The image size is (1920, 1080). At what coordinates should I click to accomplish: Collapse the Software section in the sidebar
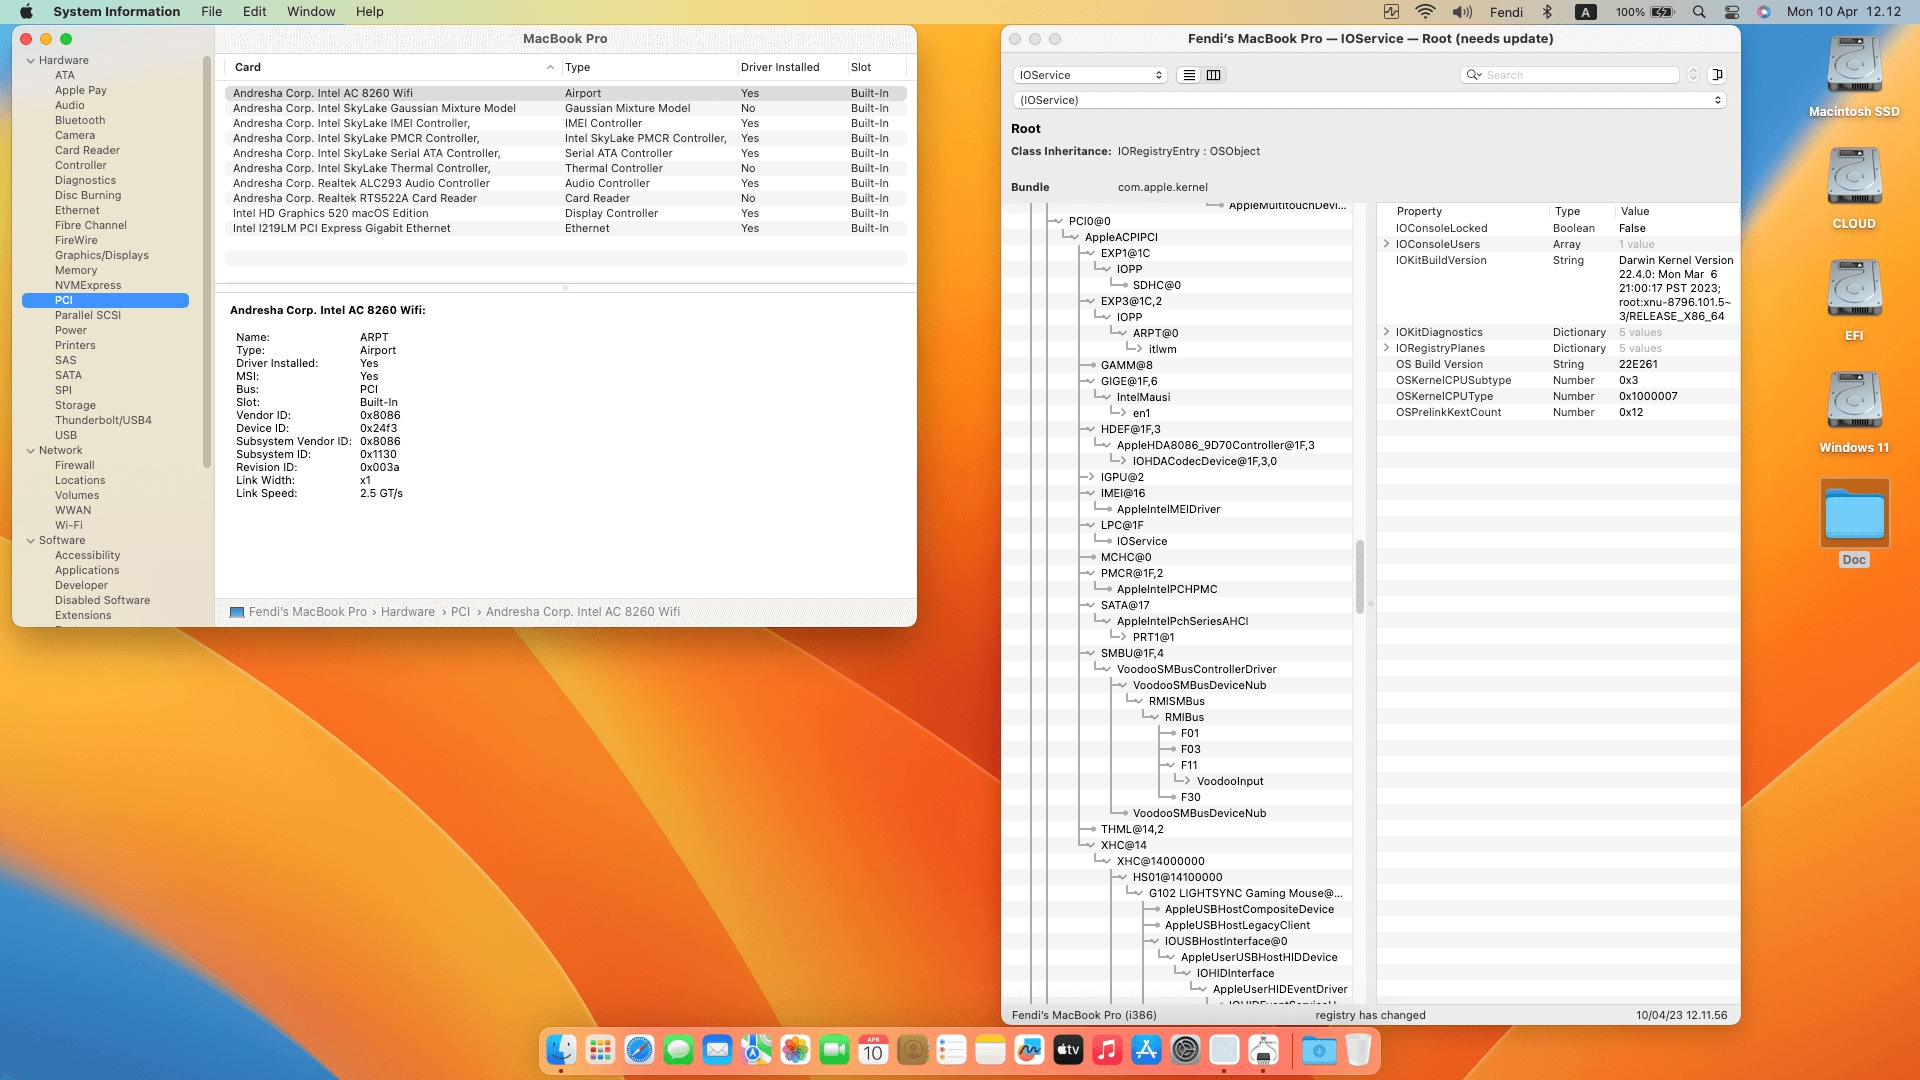(31, 540)
